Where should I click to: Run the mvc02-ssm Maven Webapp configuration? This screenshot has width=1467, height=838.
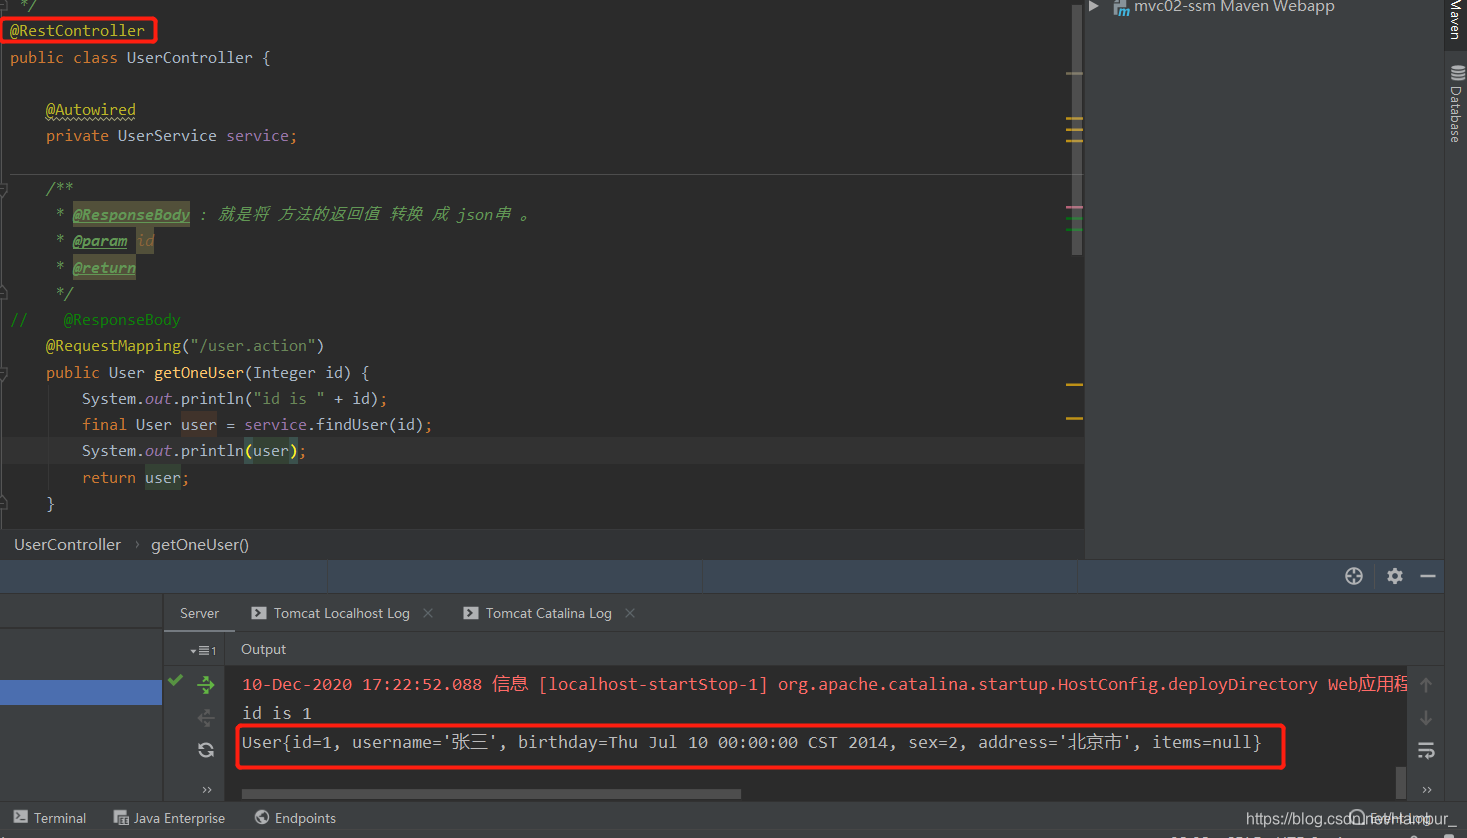(x=1093, y=7)
